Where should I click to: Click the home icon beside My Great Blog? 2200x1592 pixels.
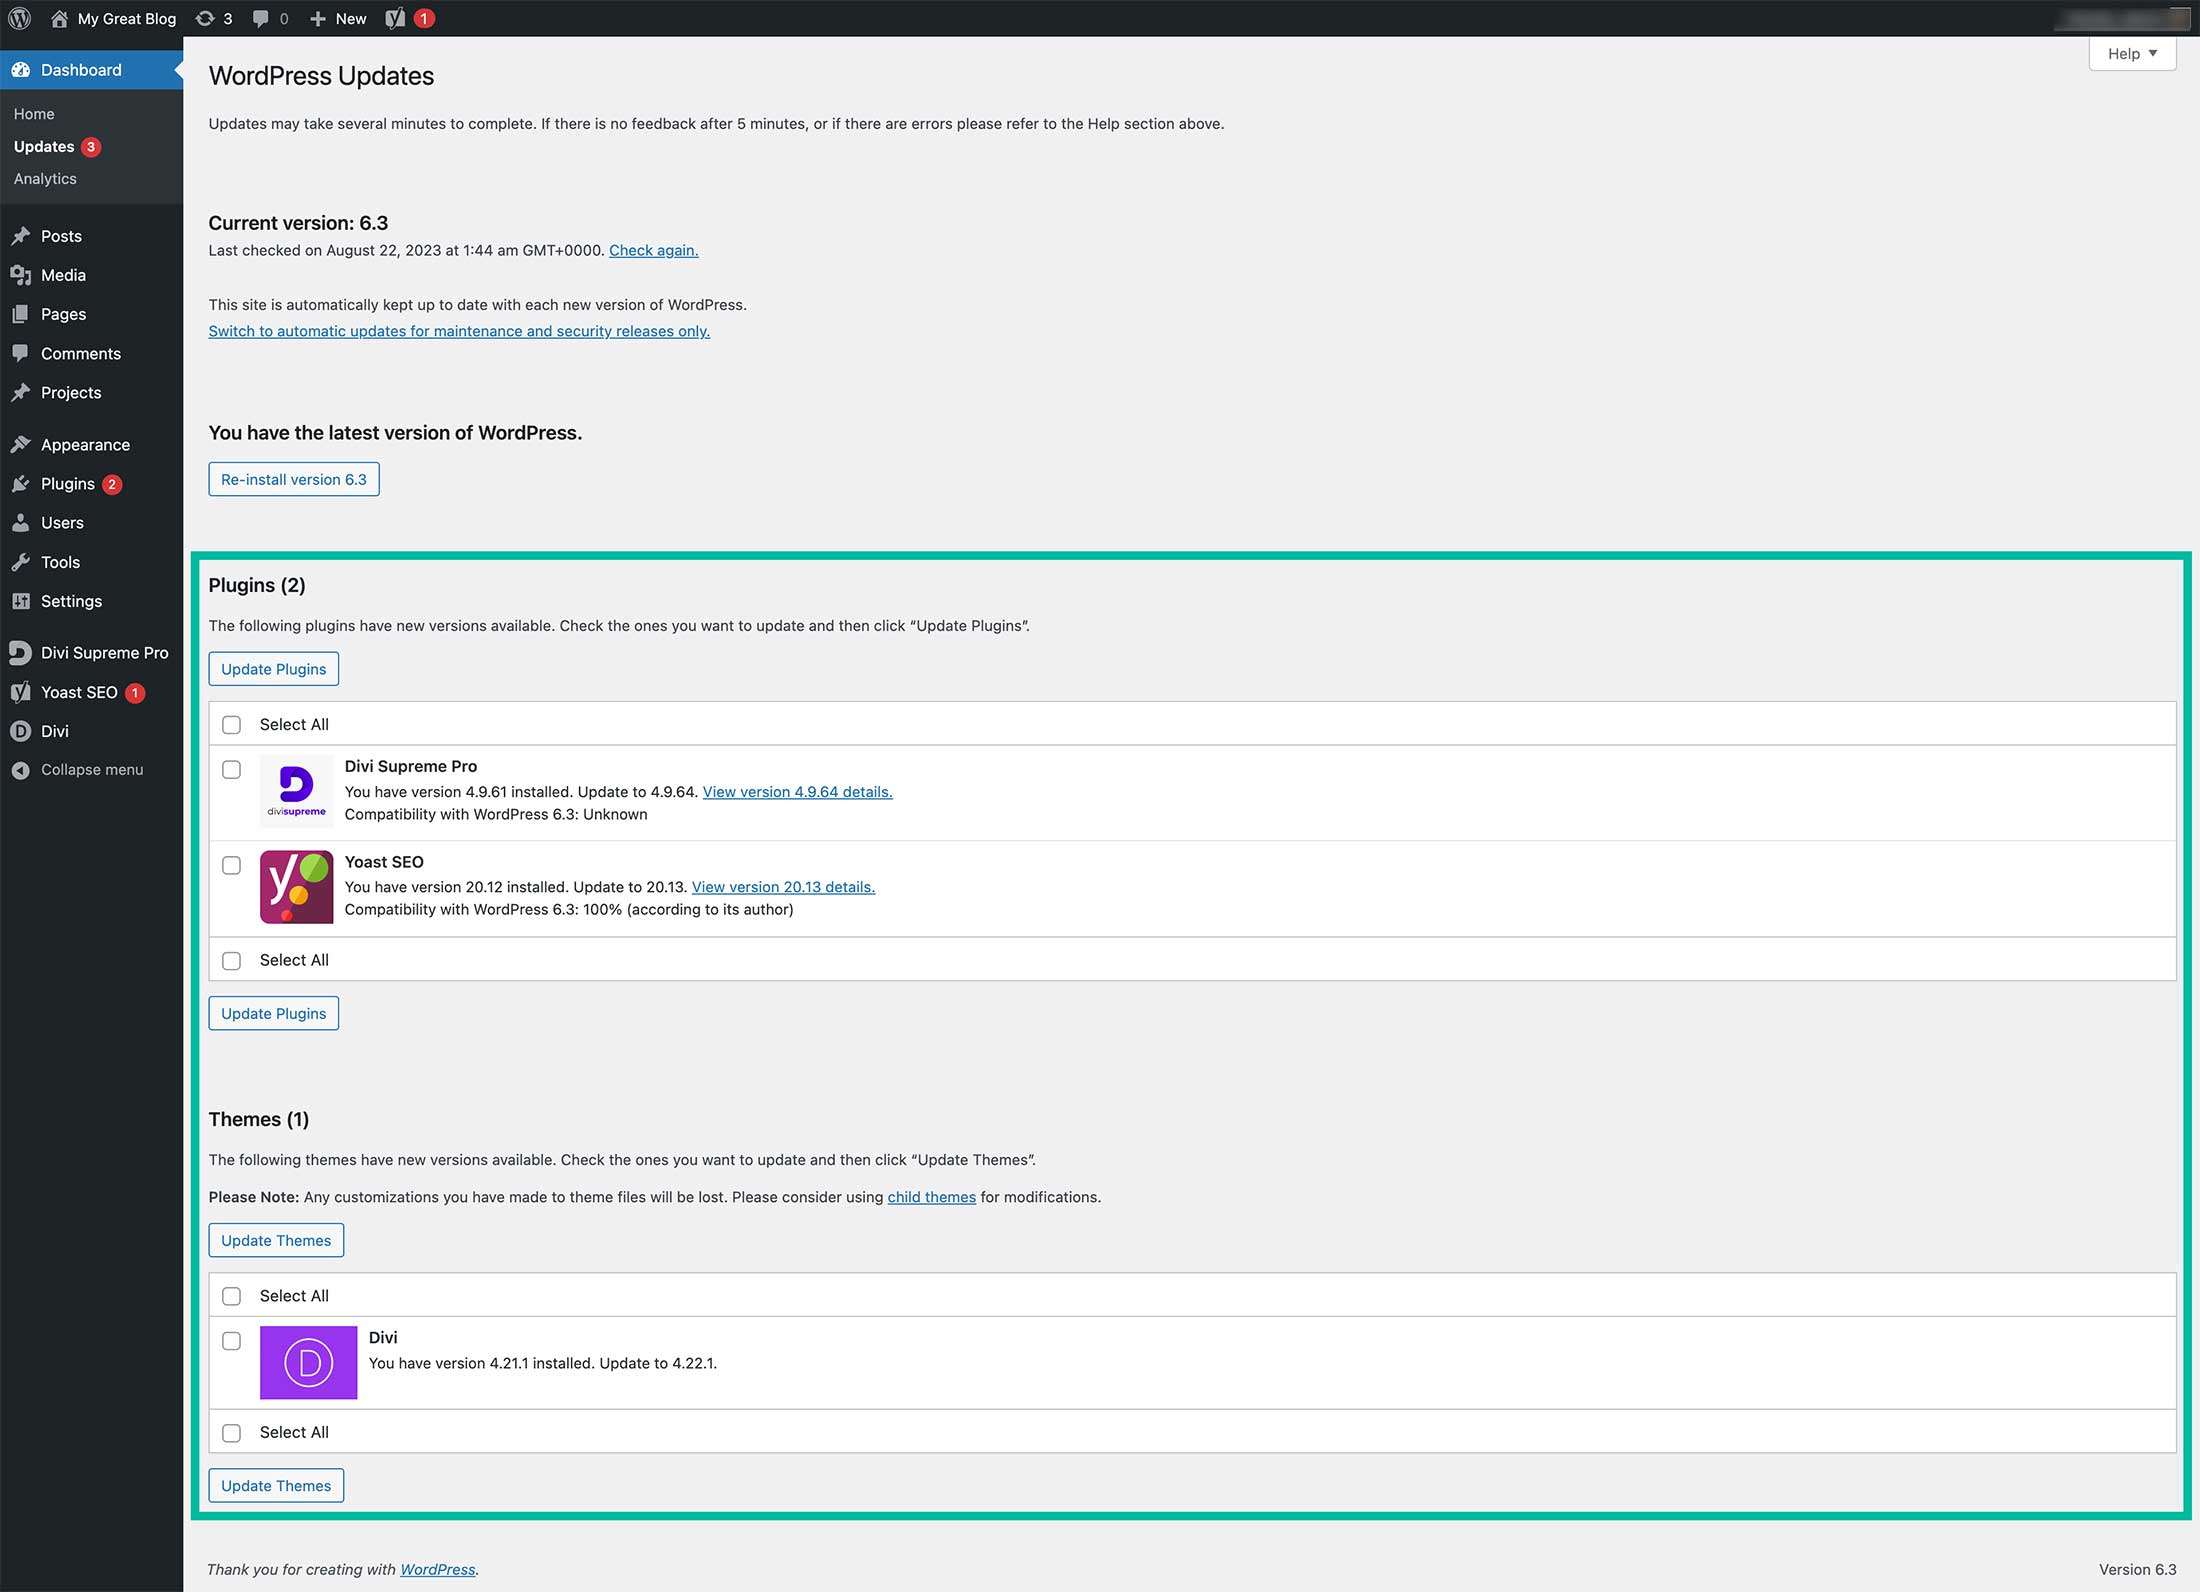[59, 18]
